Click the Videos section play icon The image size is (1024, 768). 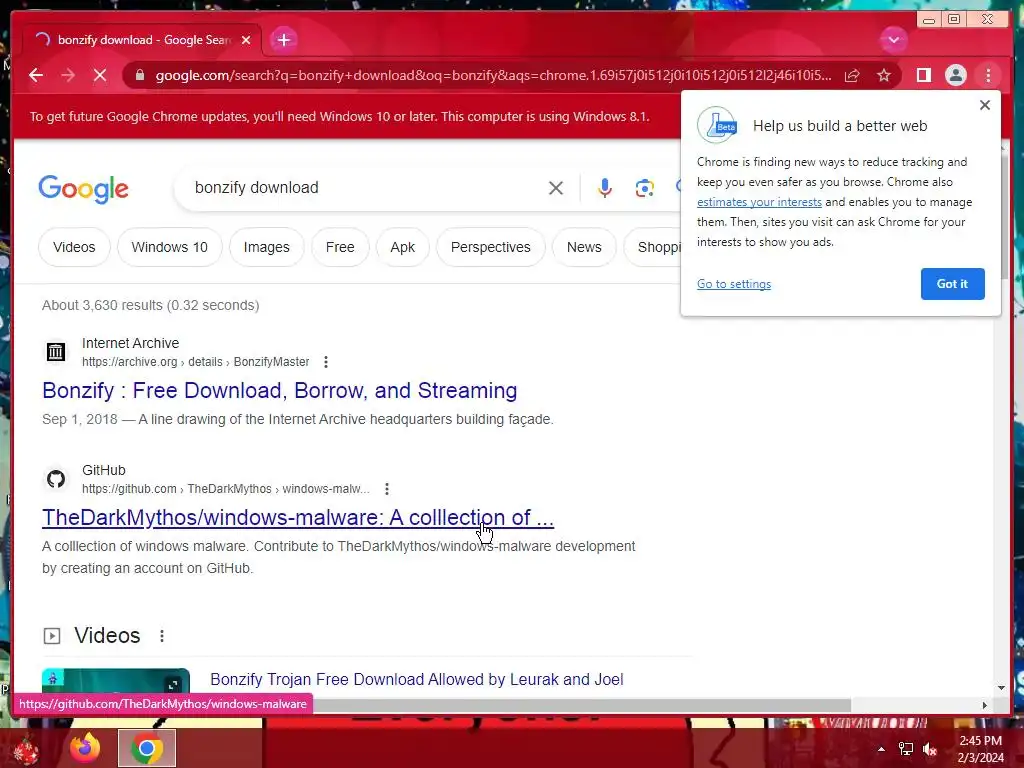tap(52, 635)
